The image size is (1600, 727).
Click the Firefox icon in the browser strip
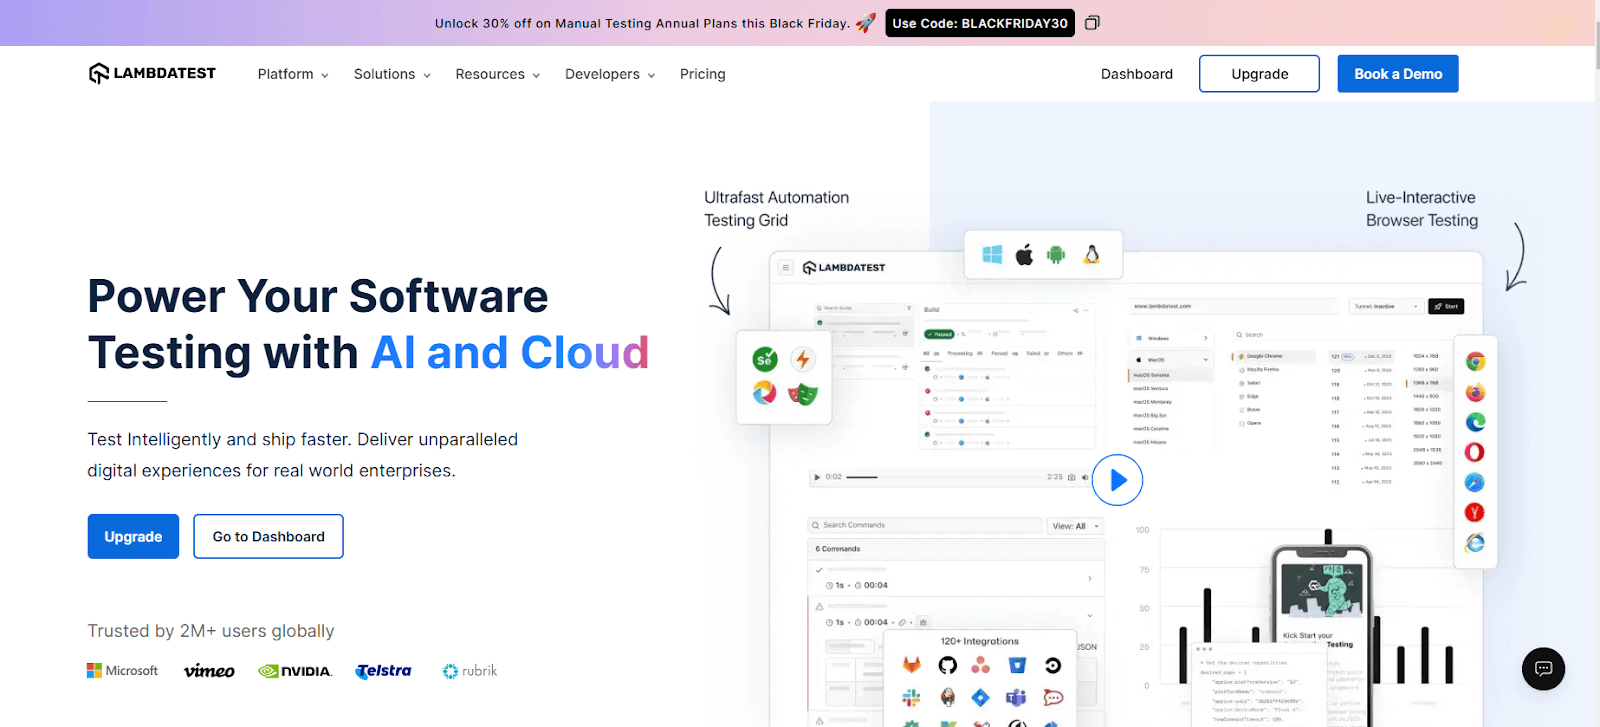coord(1475,392)
